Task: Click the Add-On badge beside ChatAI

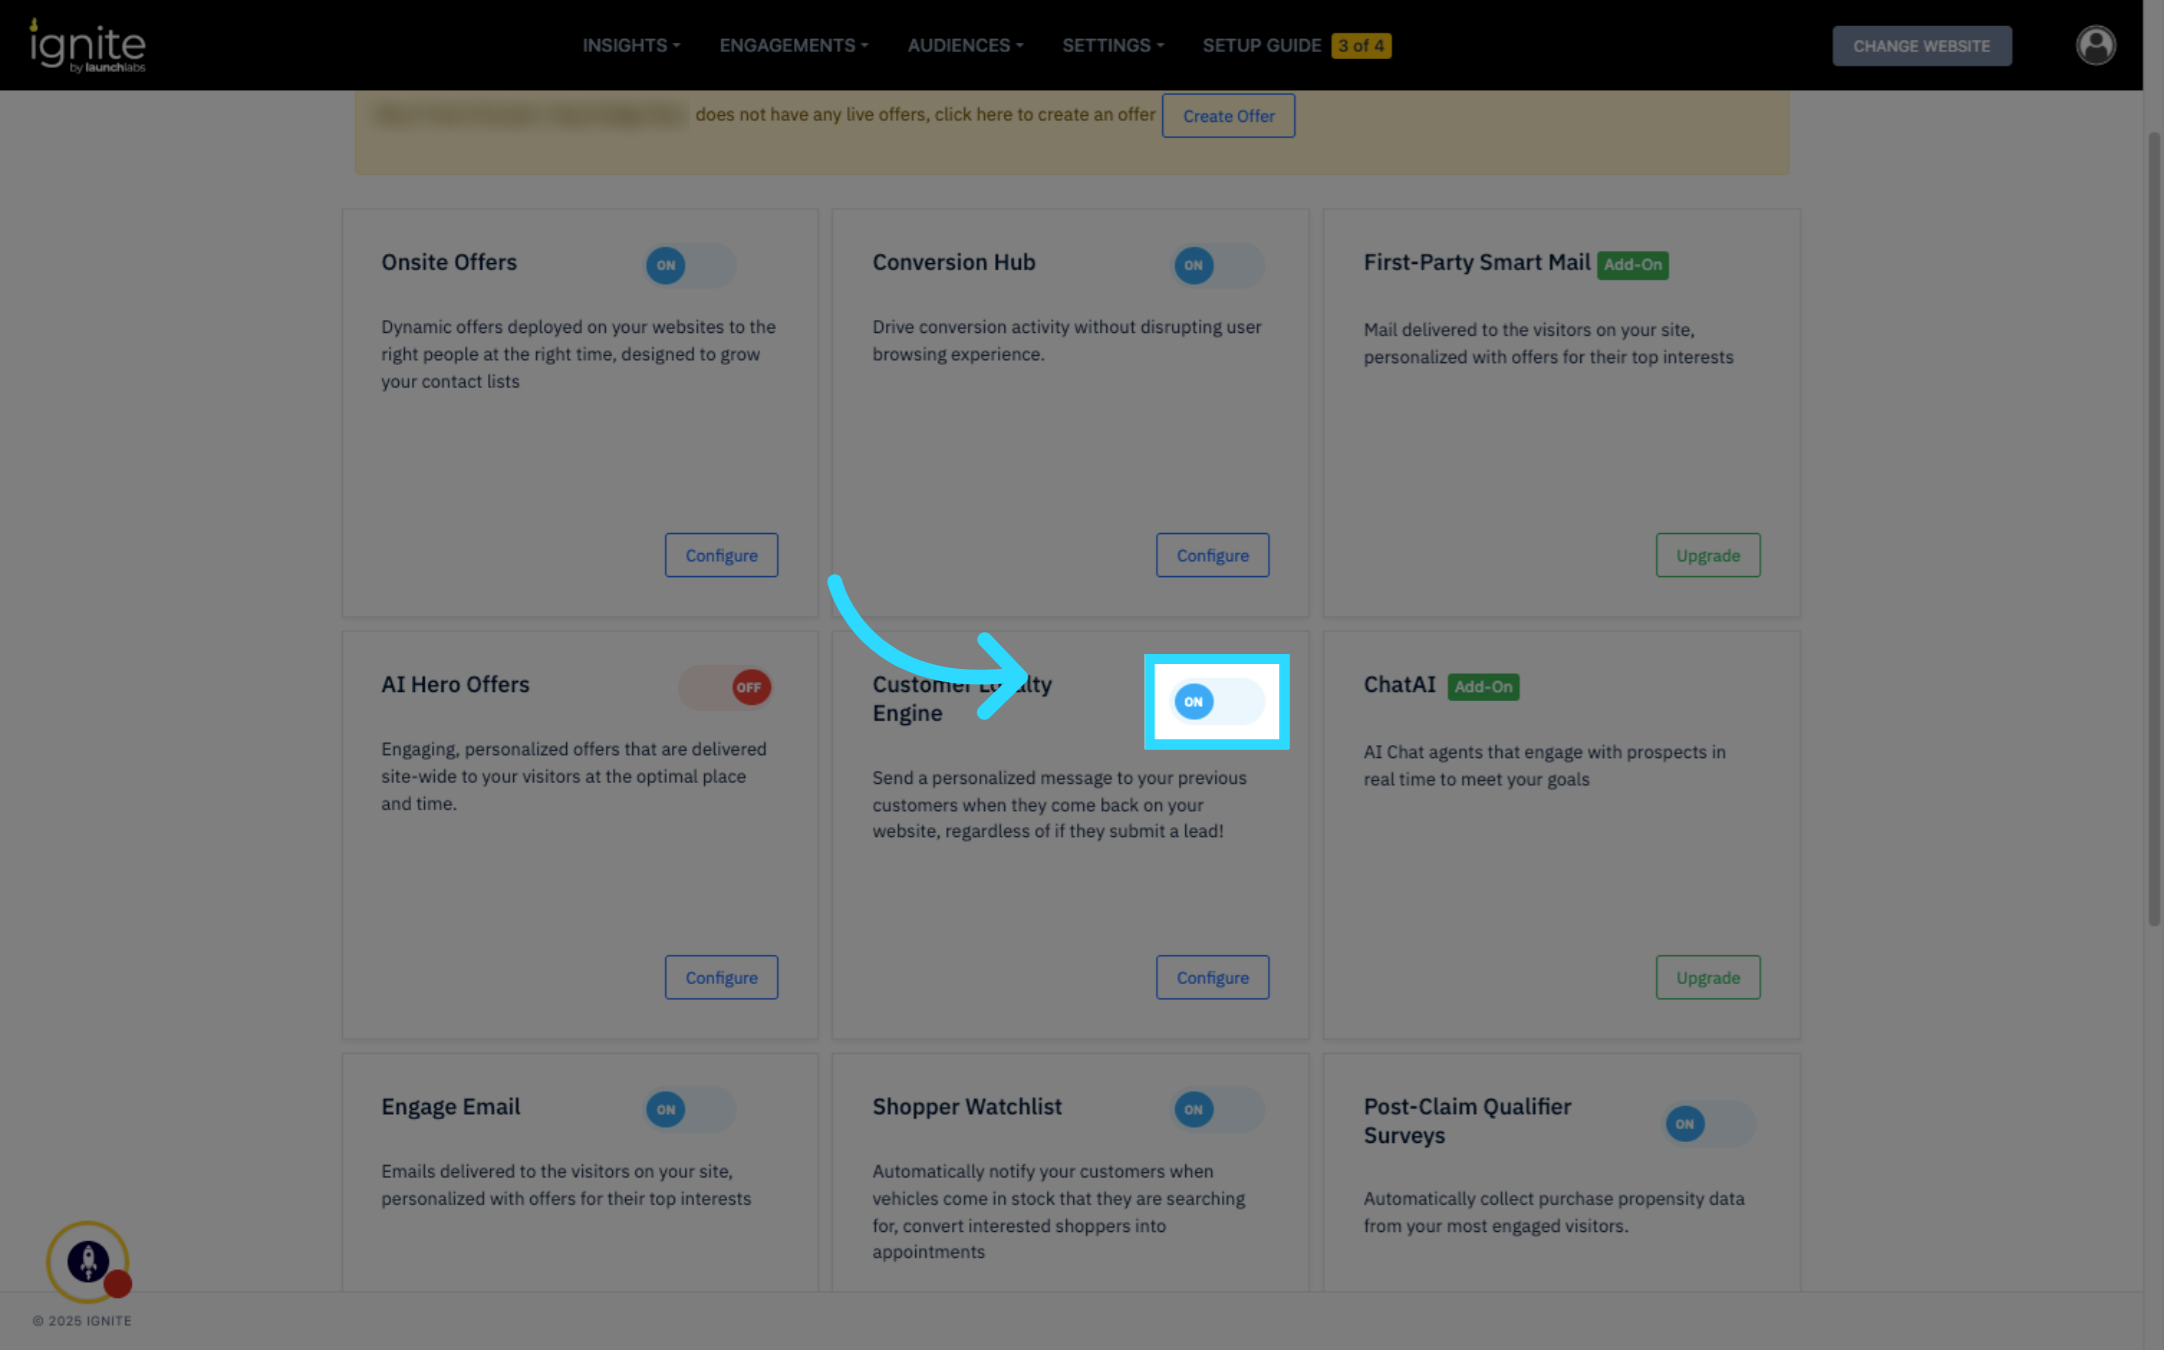Action: pyautogui.click(x=1483, y=687)
